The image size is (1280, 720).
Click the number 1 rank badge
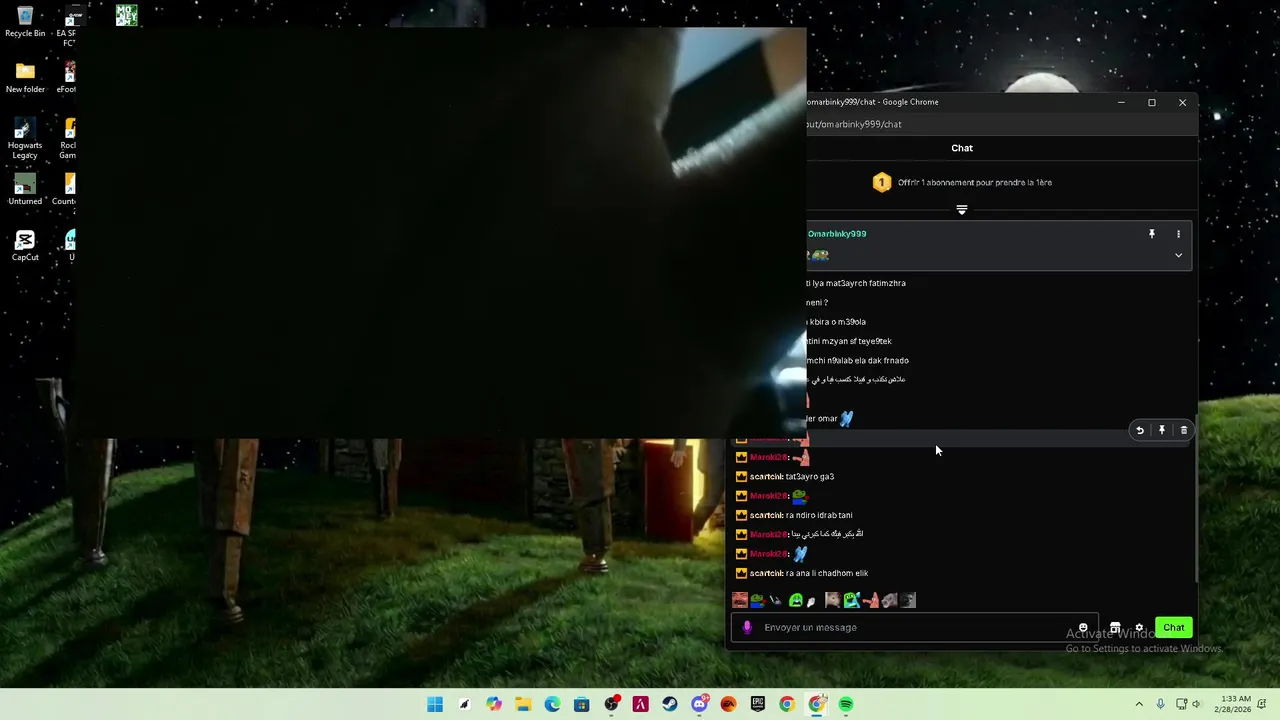pos(882,182)
